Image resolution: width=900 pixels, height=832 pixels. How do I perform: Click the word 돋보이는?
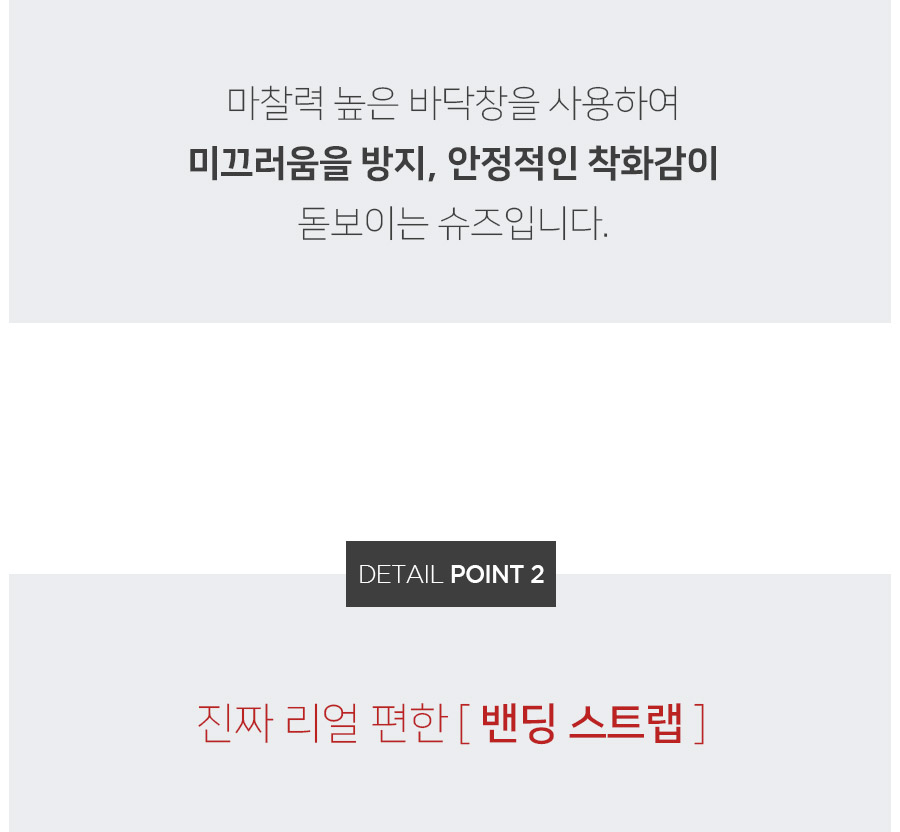[363, 223]
